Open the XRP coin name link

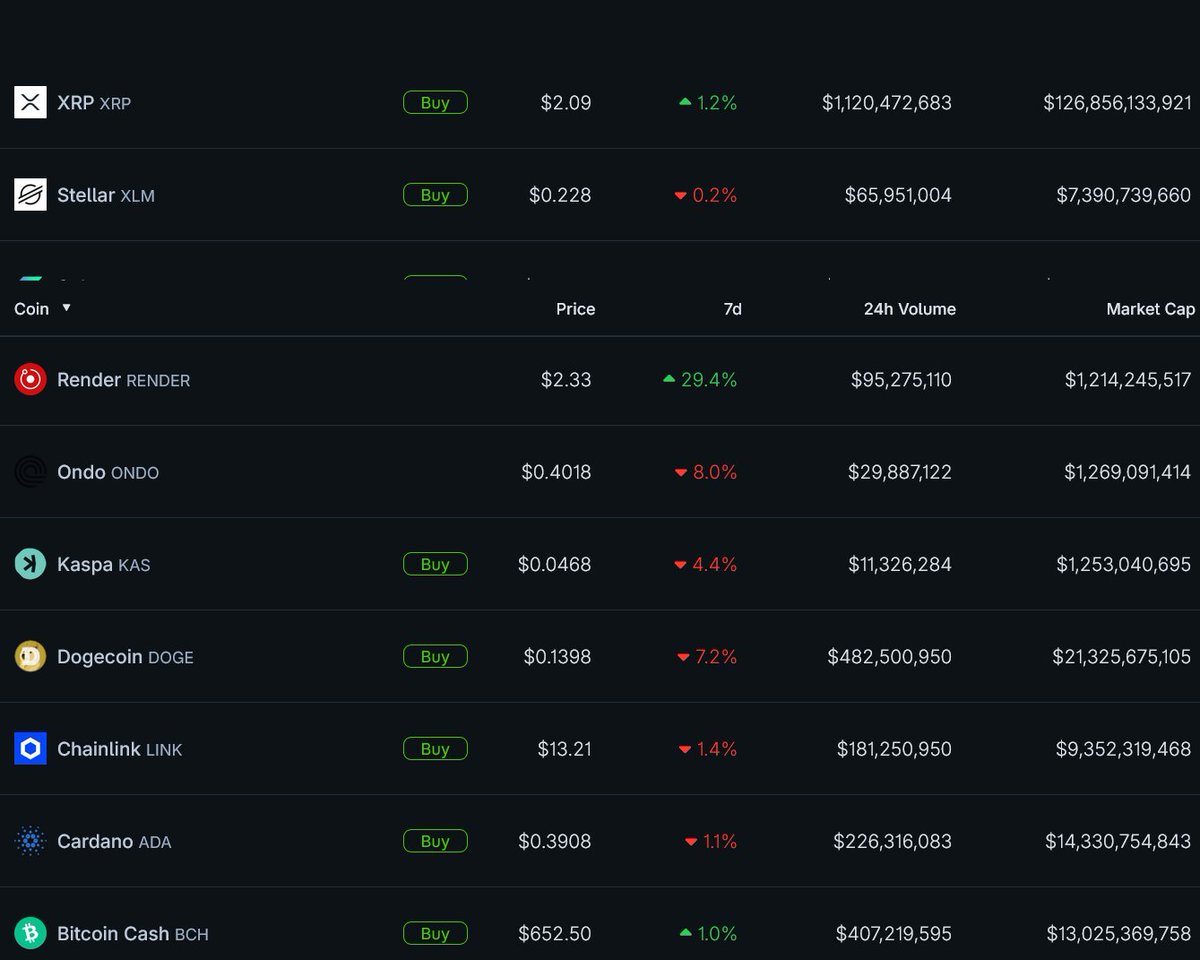click(x=94, y=102)
